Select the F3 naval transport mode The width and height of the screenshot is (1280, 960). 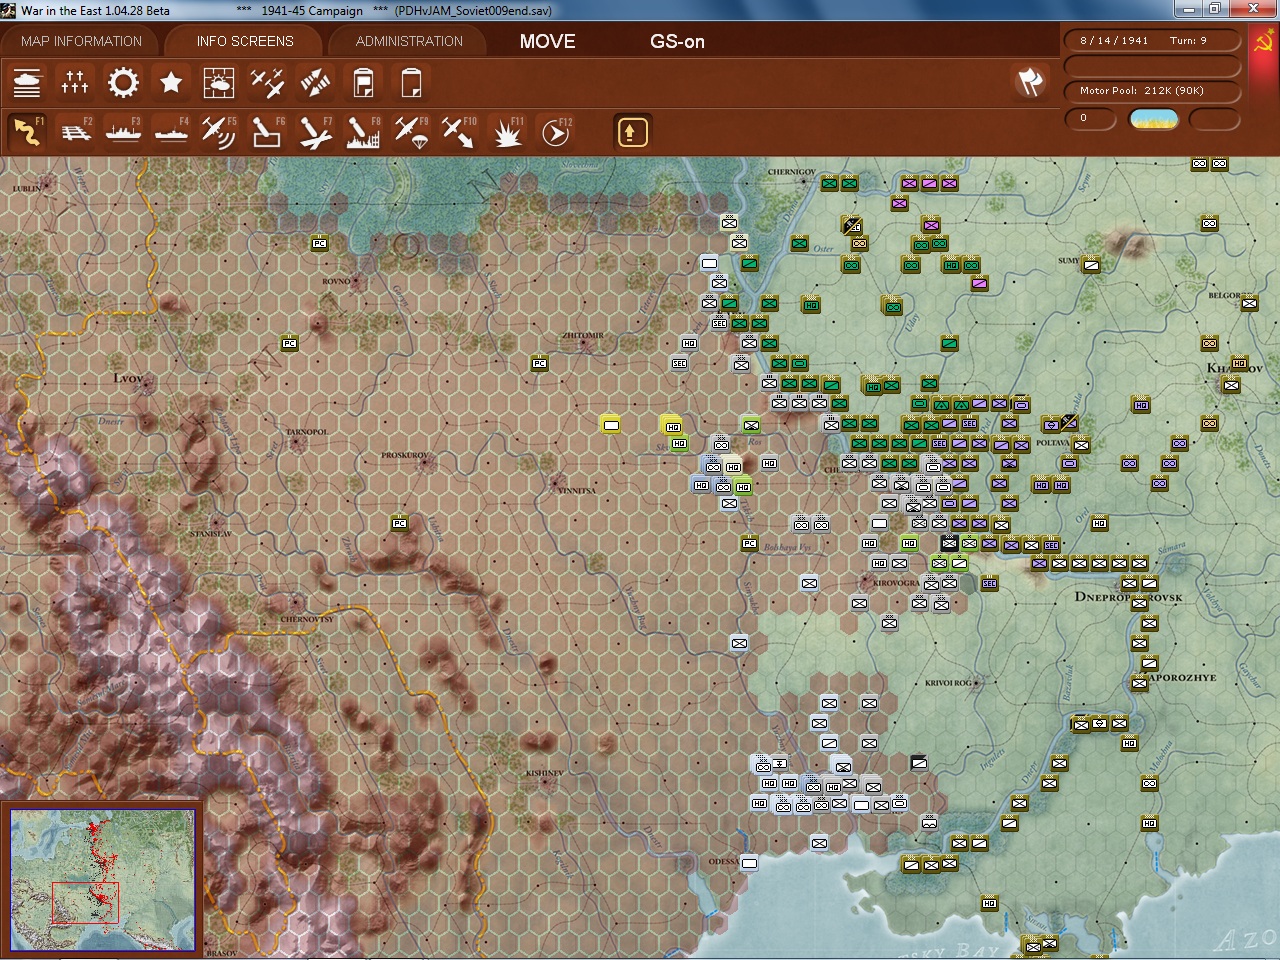[x=123, y=132]
